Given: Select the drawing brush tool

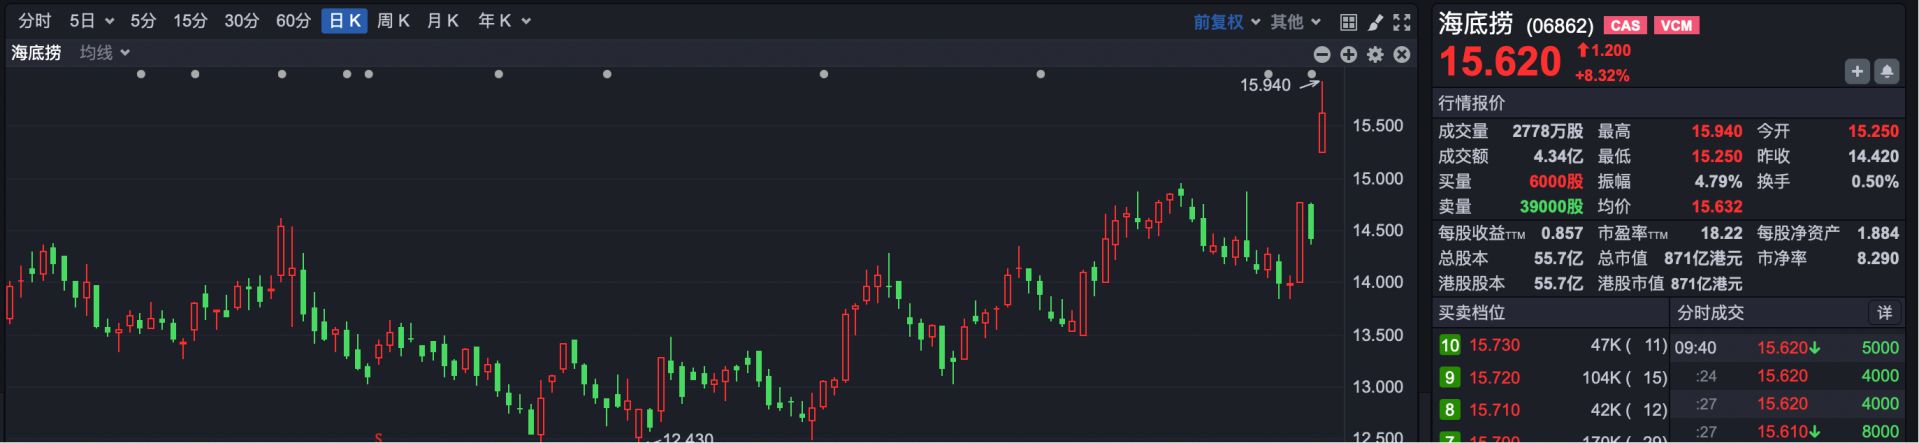Looking at the screenshot, I should 1375,22.
